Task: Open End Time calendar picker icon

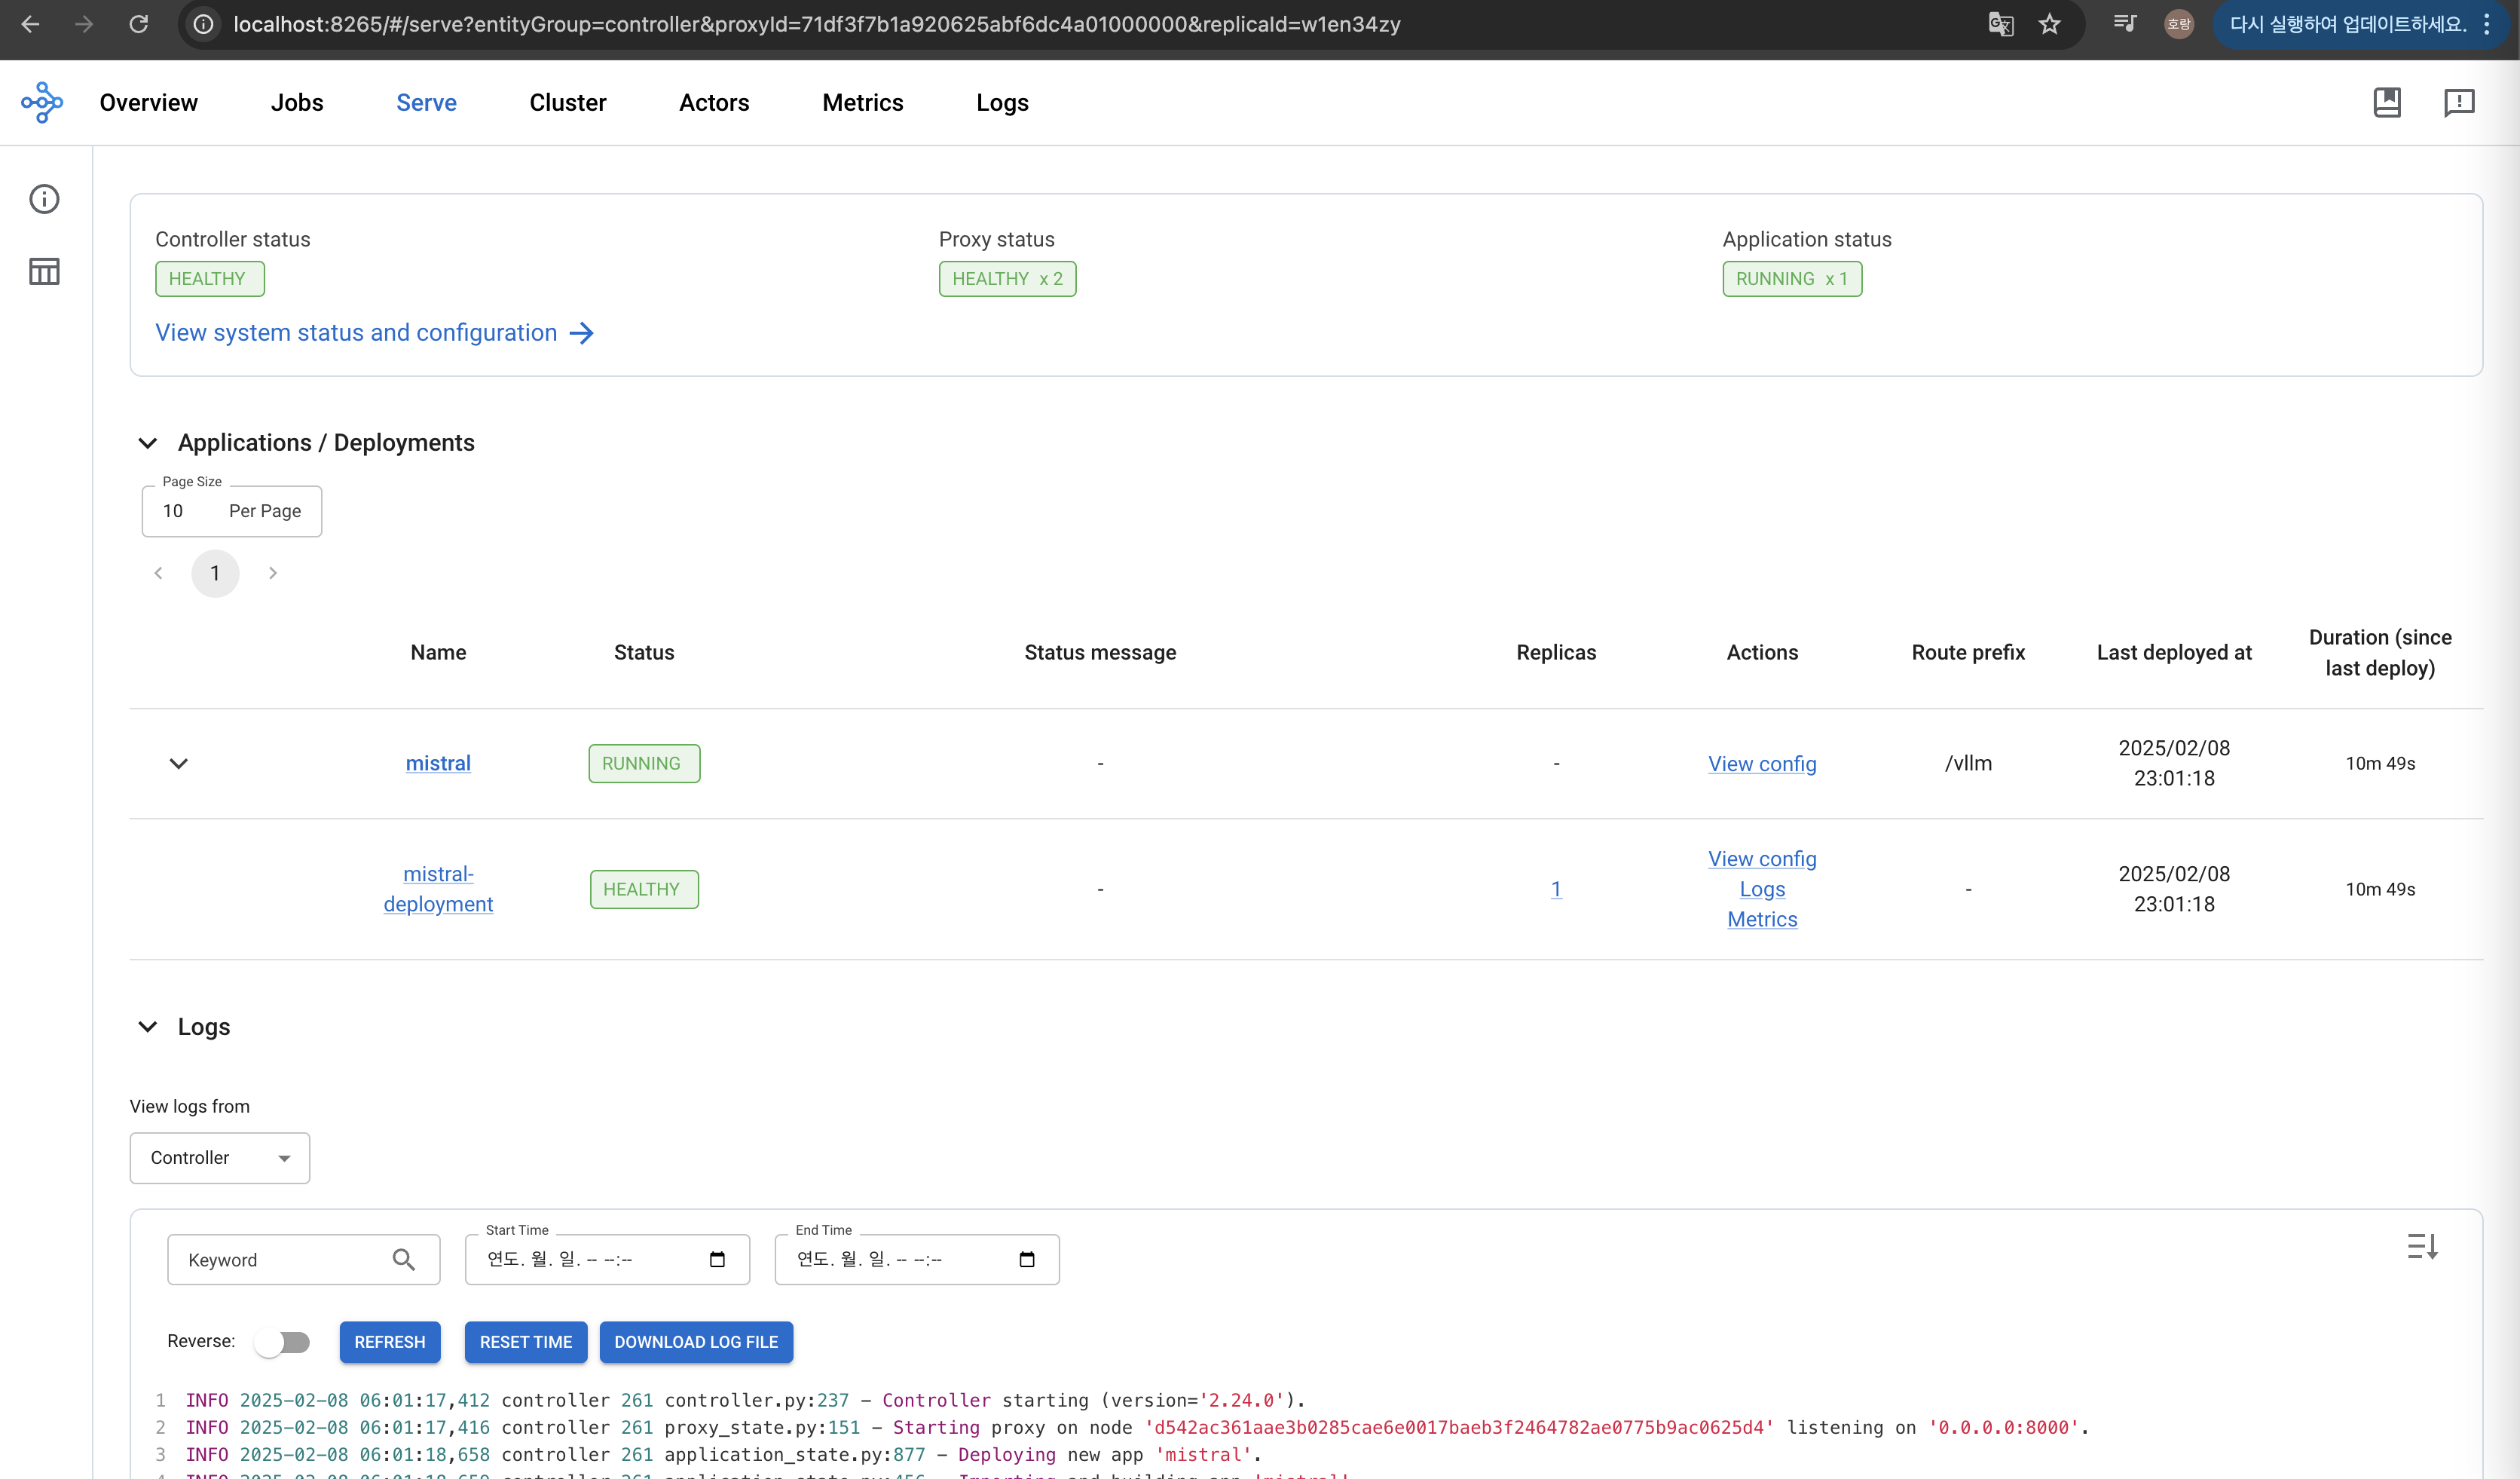Action: pos(1027,1259)
